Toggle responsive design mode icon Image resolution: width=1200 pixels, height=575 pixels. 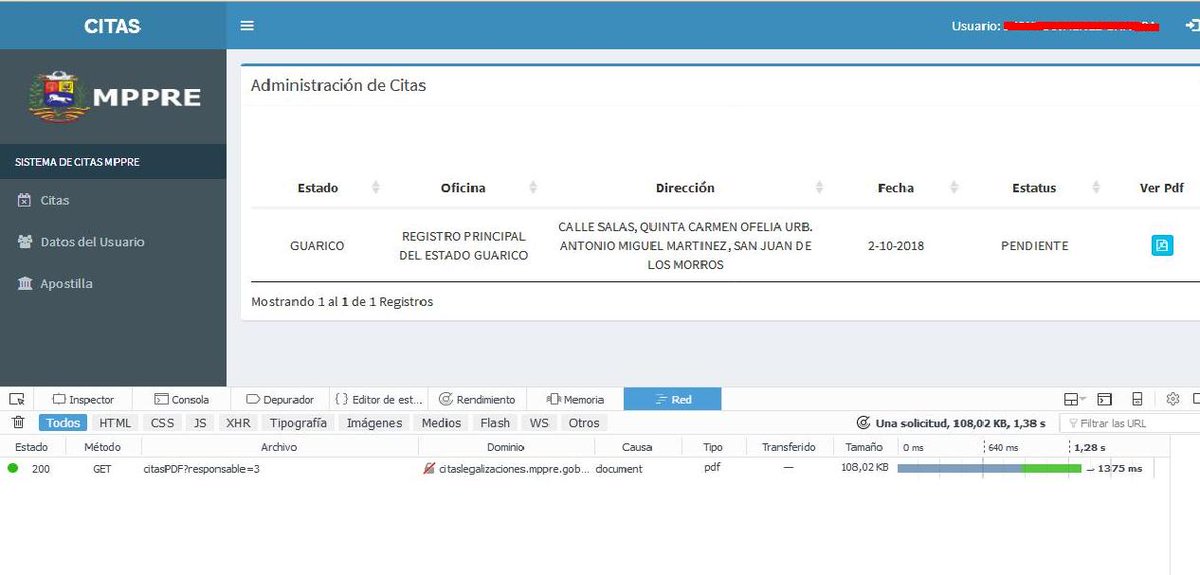tap(1137, 399)
